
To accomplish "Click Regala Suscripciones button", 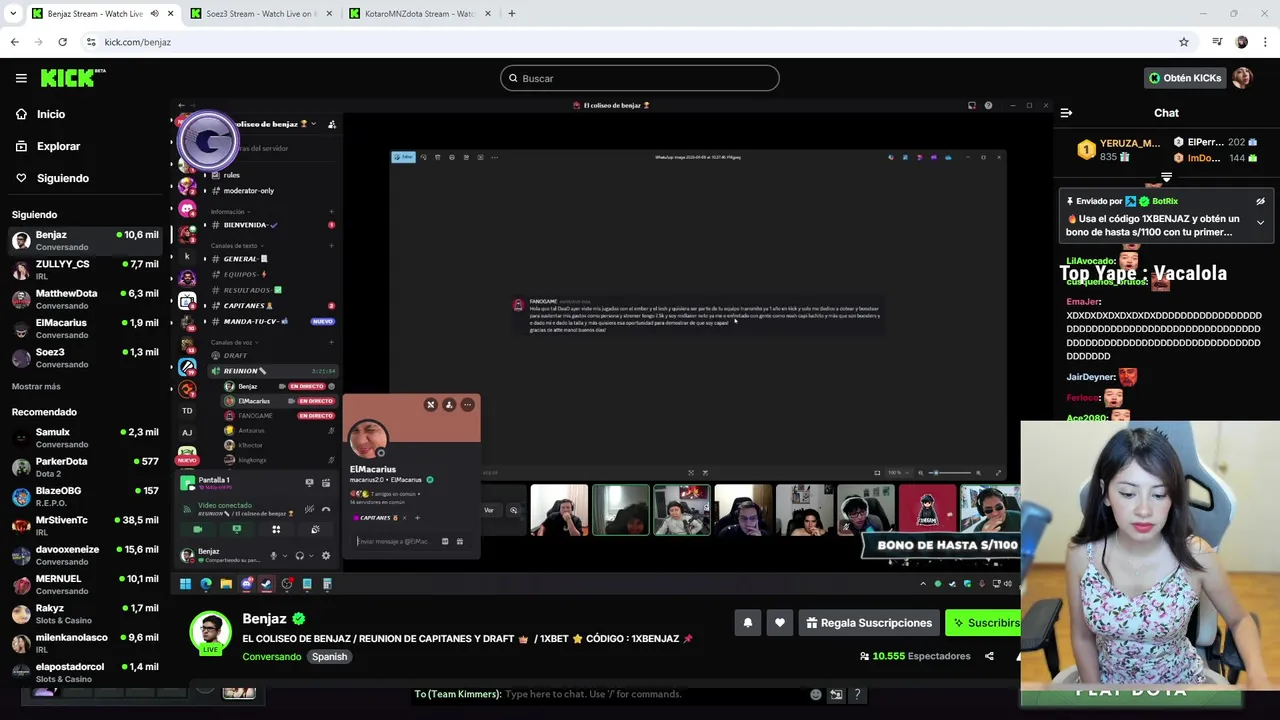I will [869, 623].
